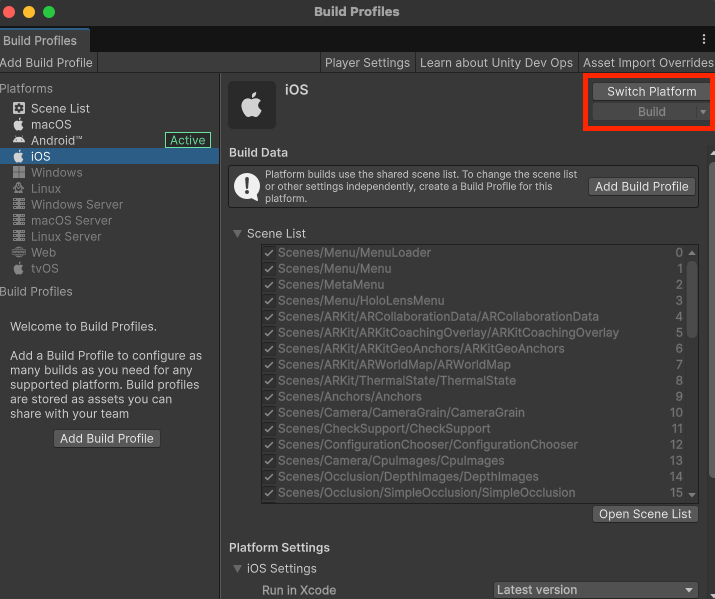Select the Linux Server platform

coord(109,236)
